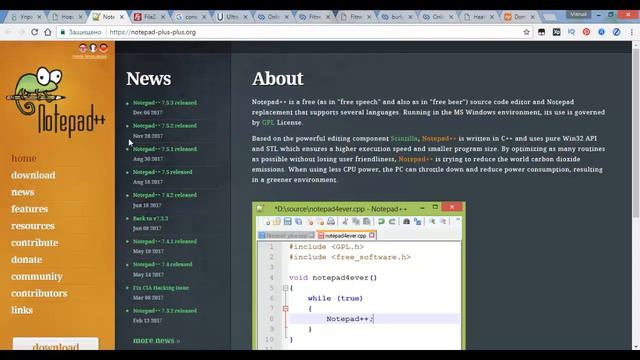The image size is (640, 360).
Task: Open 'Notepad++ 7.5.3 released' news item
Action: coord(164,103)
